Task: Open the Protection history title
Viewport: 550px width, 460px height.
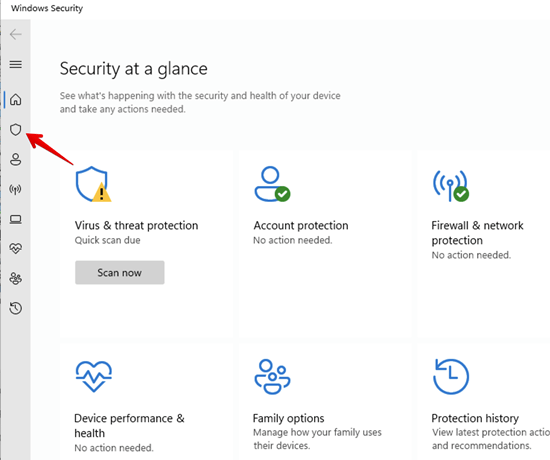Action: click(x=475, y=418)
